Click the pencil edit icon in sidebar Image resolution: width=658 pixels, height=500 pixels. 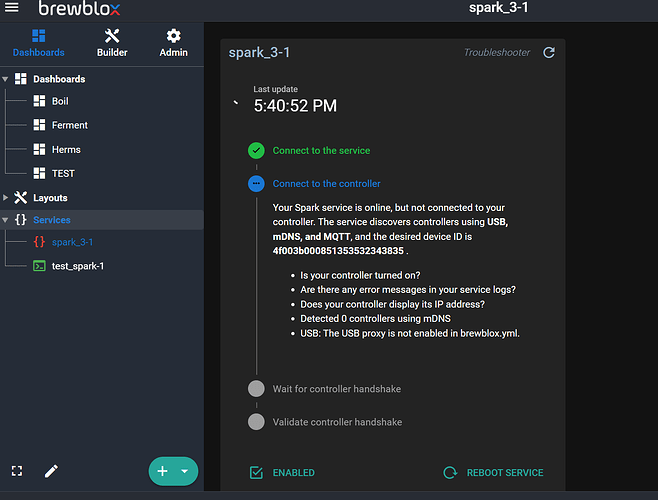tap(51, 471)
